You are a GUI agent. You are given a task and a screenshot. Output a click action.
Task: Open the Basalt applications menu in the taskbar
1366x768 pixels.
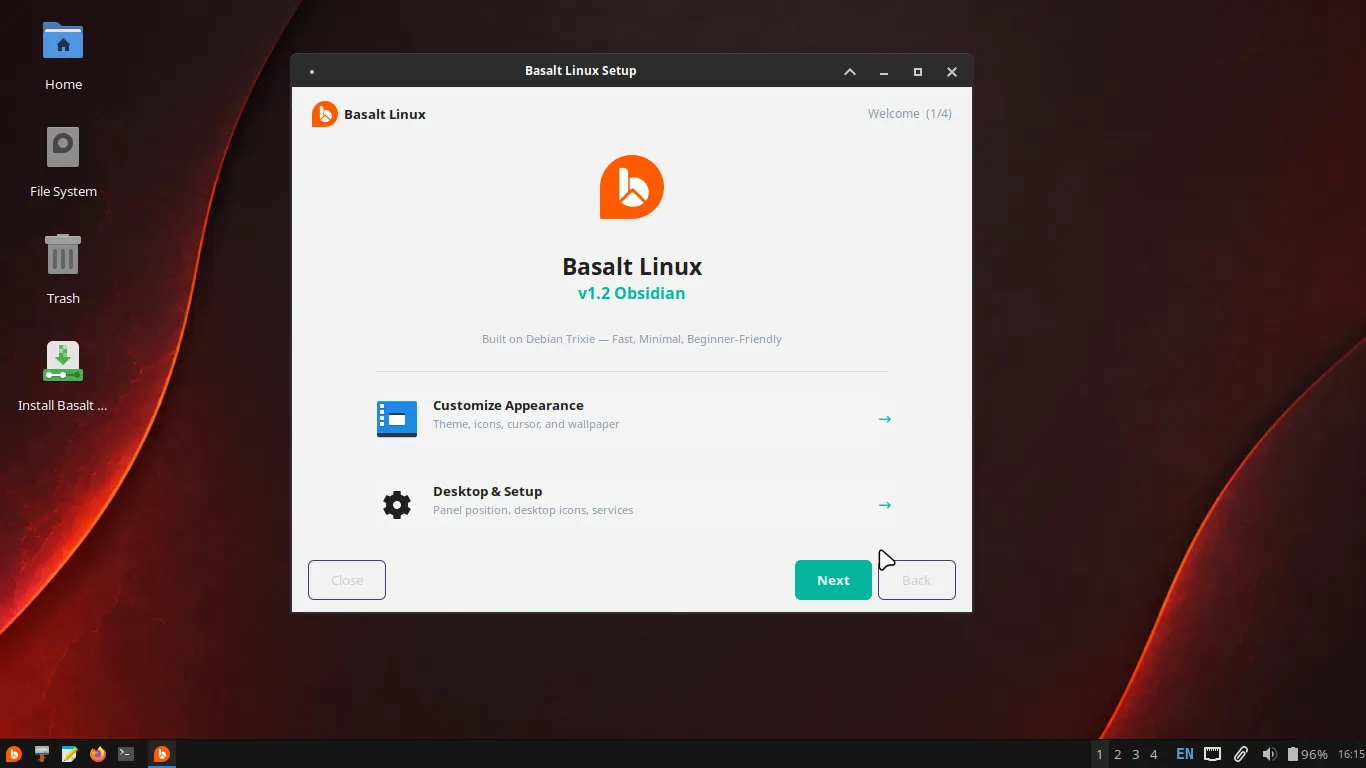pyautogui.click(x=14, y=754)
